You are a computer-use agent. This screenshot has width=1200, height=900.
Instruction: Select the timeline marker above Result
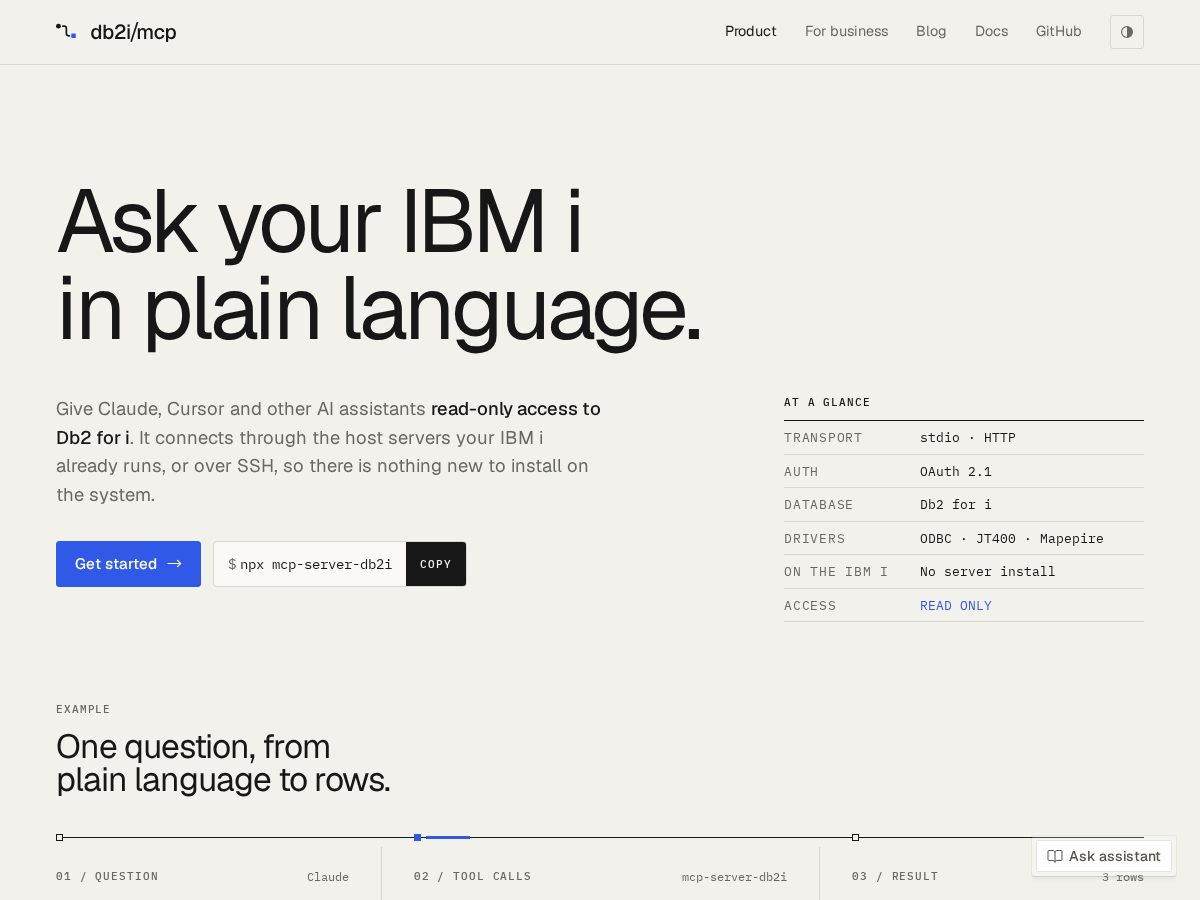coord(856,837)
